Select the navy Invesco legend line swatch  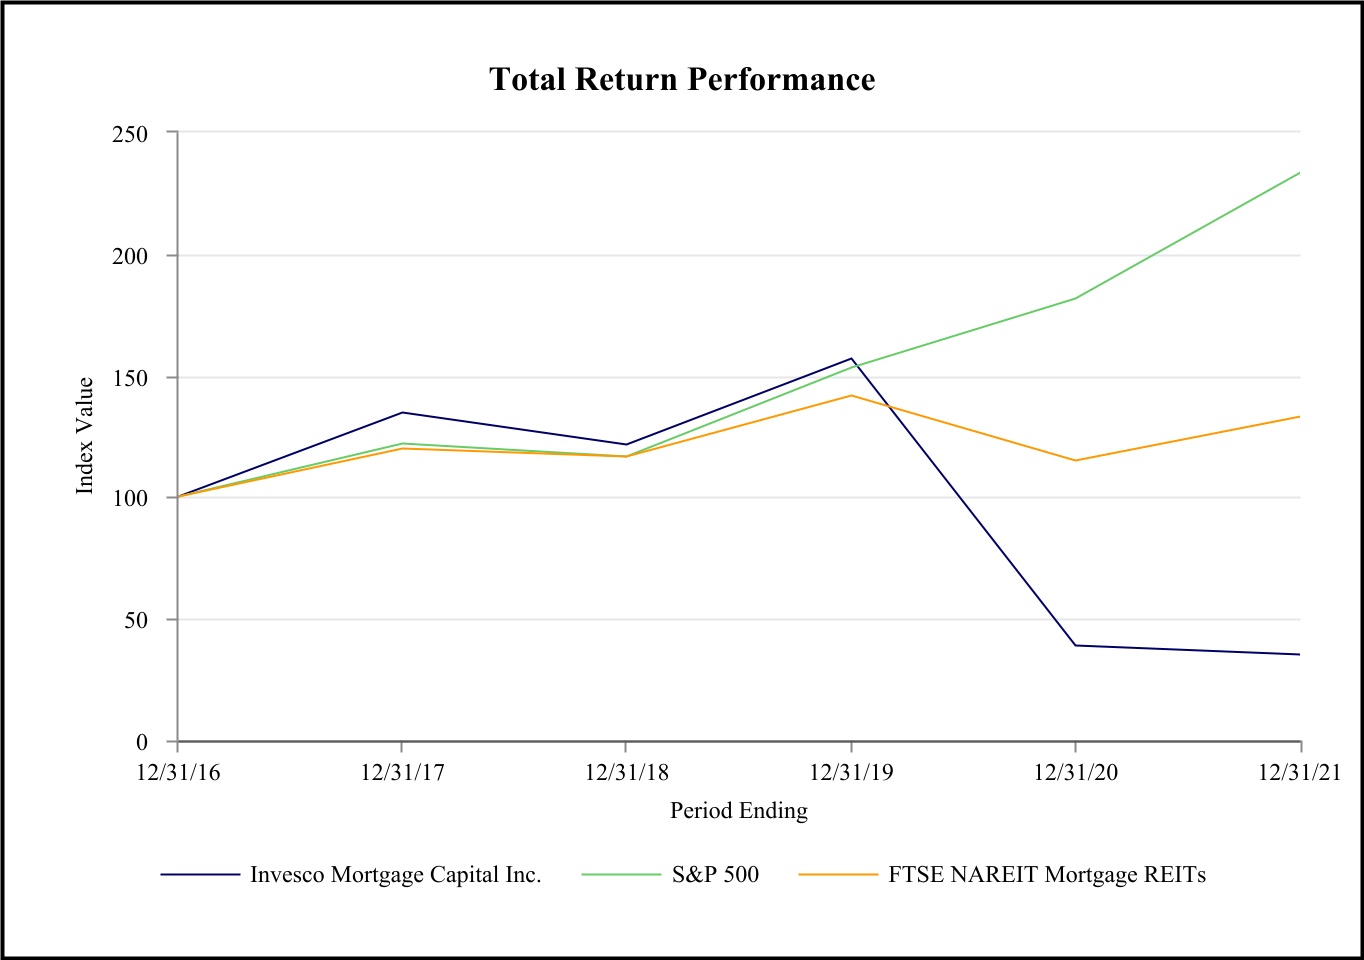(200, 875)
